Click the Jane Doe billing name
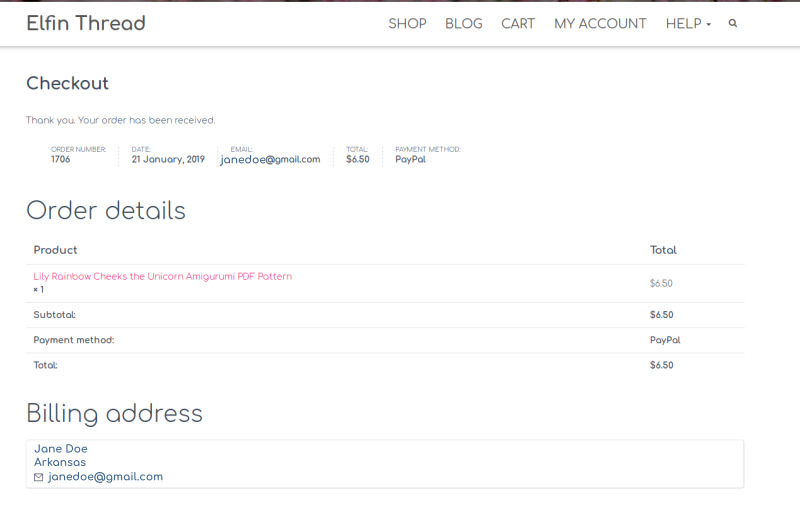This screenshot has width=800, height=507. click(x=61, y=449)
